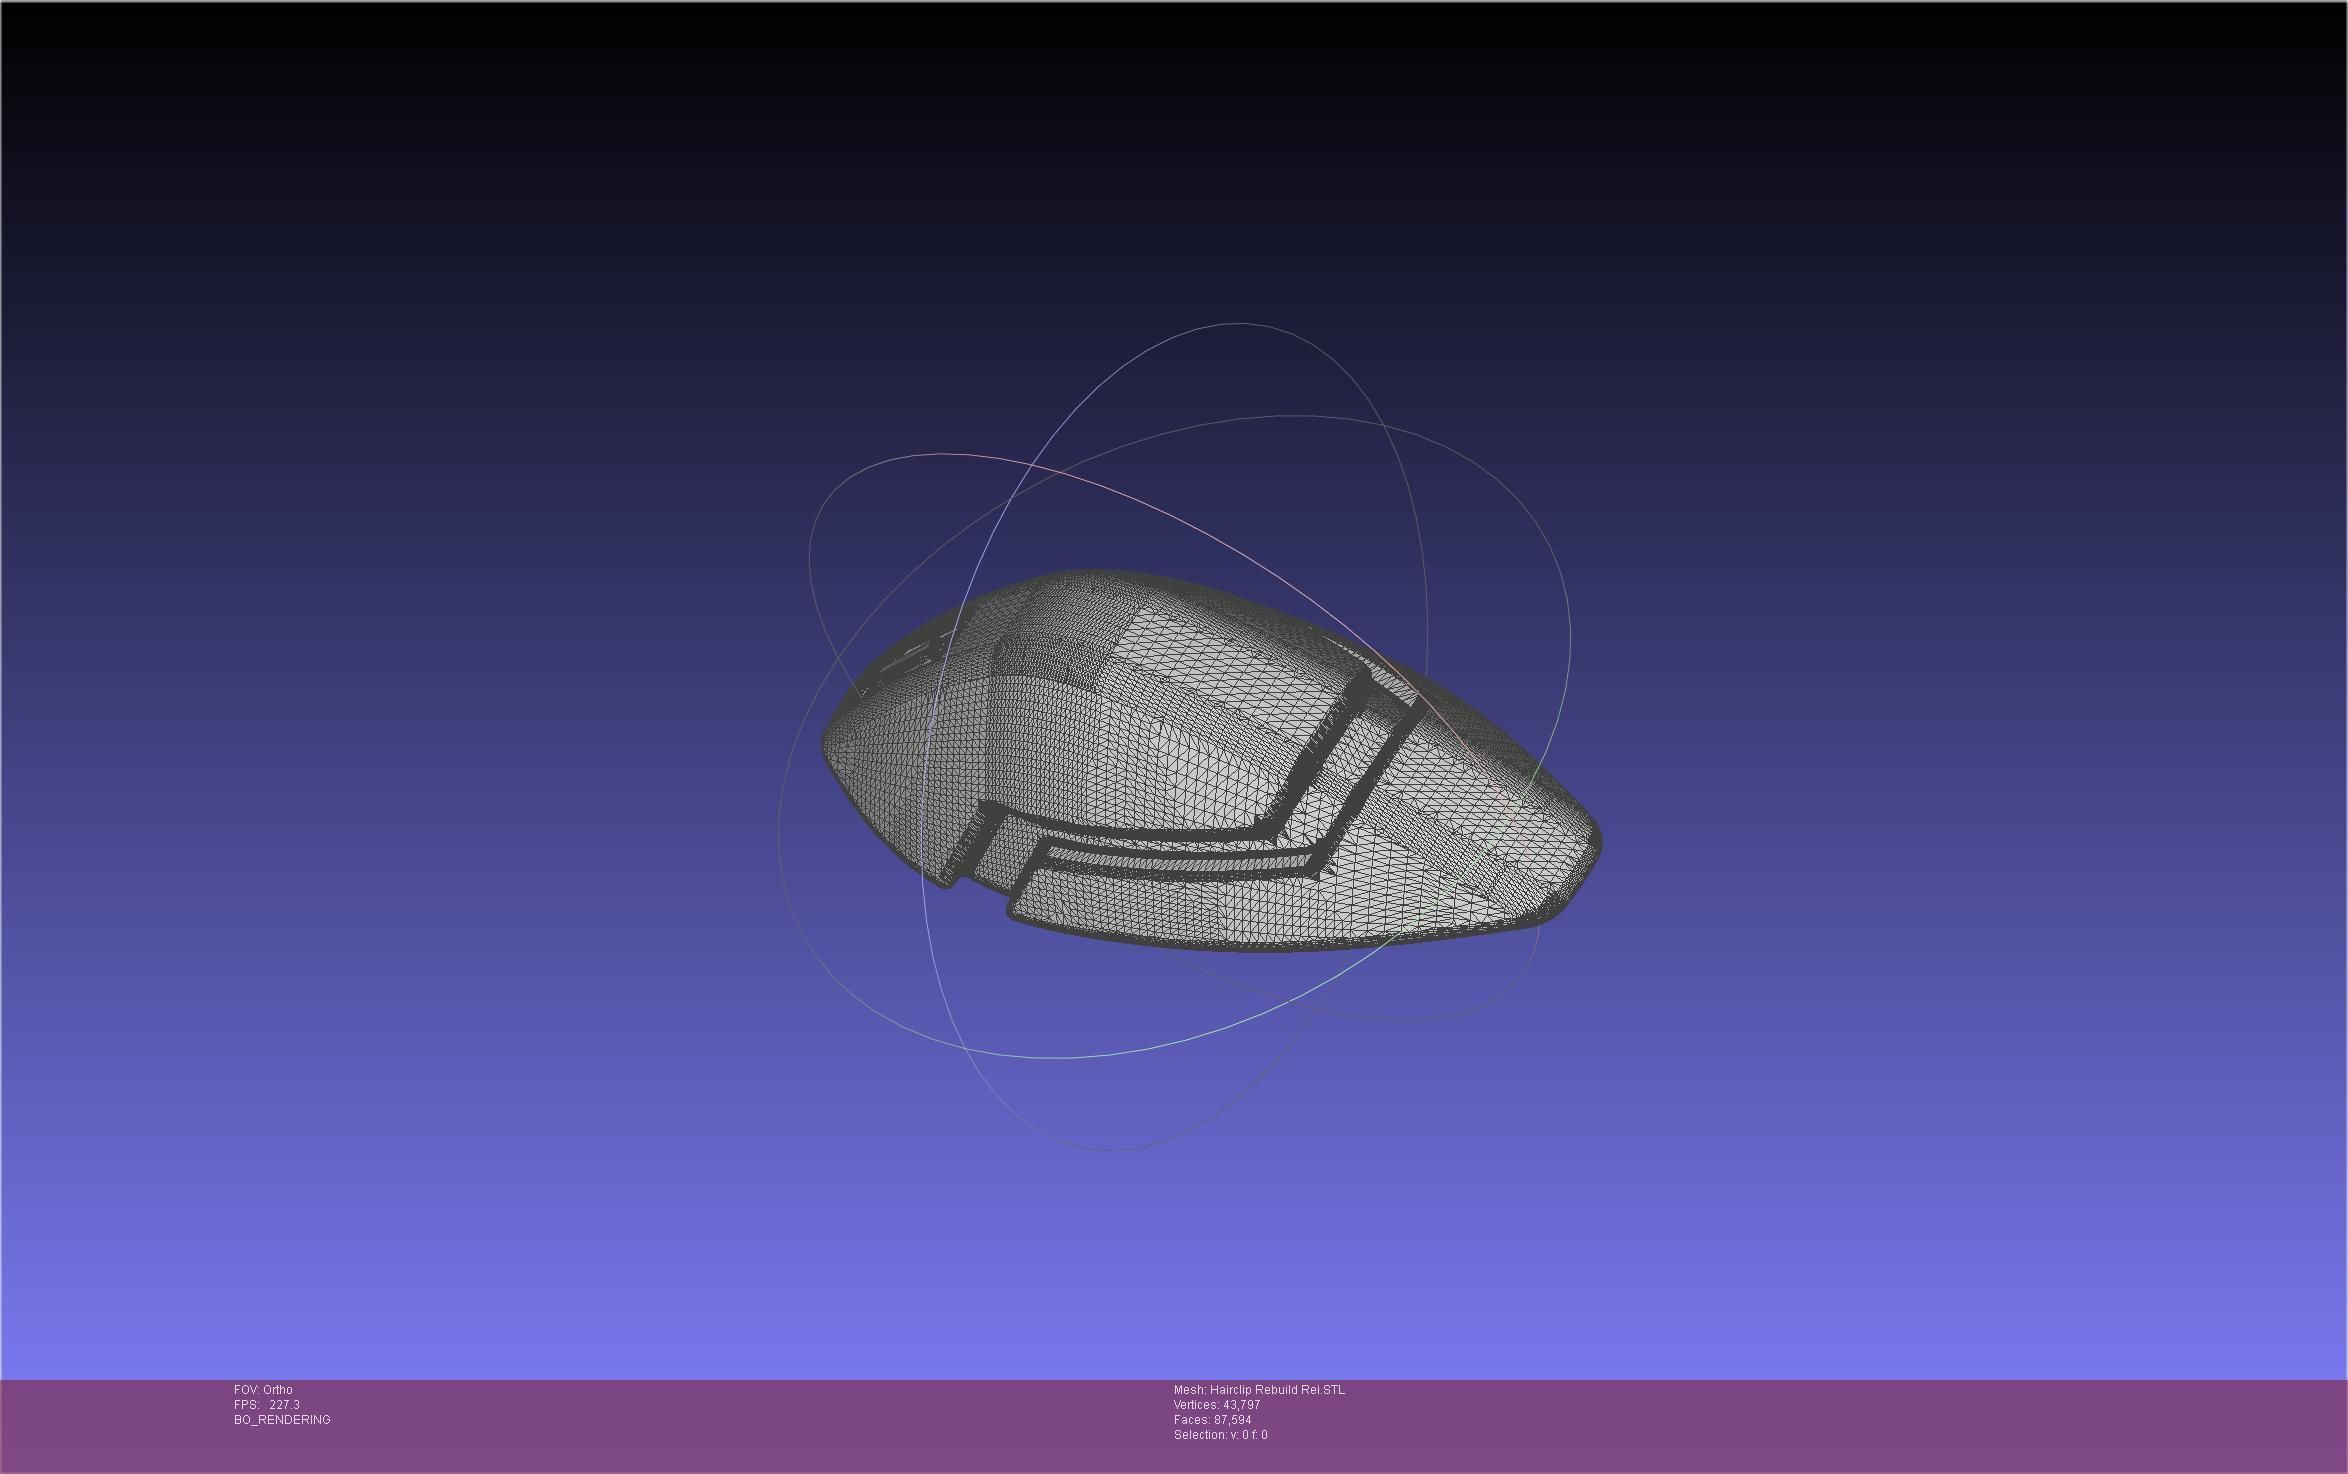Click the "Faces: 87,594" count
Viewport: 2348px width, 1474px height.
pos(1212,1420)
